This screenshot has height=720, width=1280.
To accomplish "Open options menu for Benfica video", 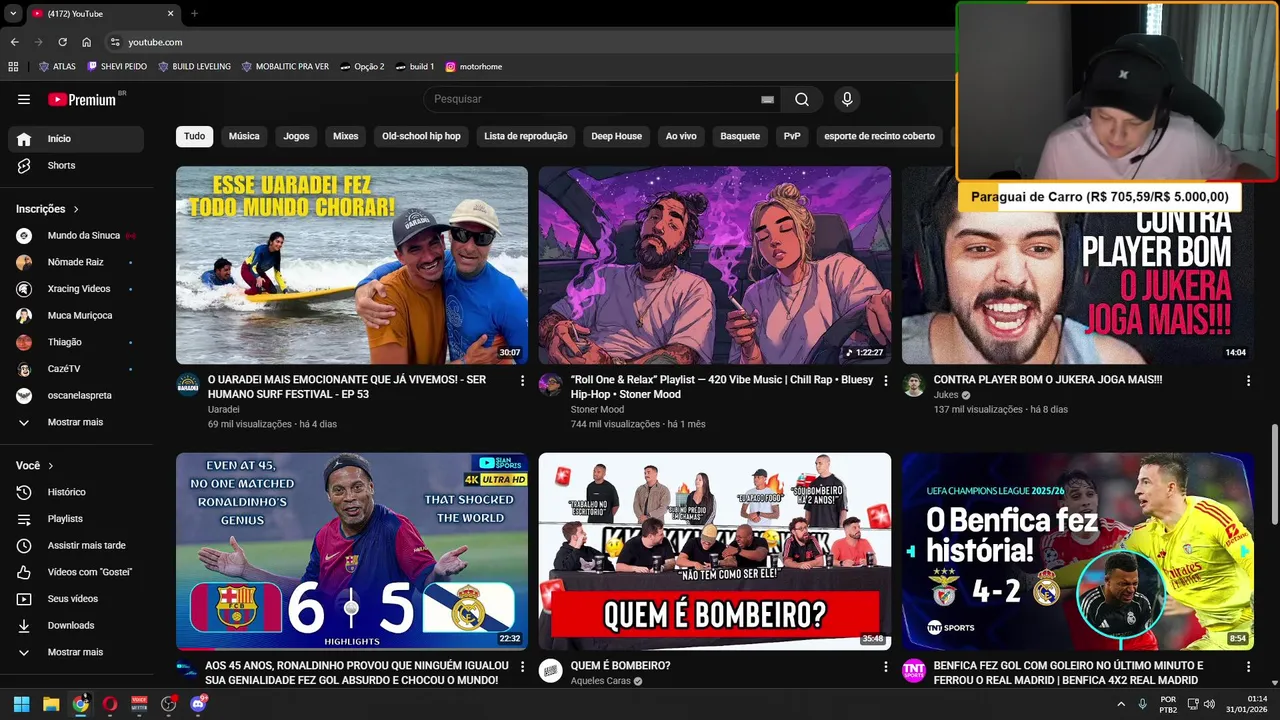I will point(1248,667).
